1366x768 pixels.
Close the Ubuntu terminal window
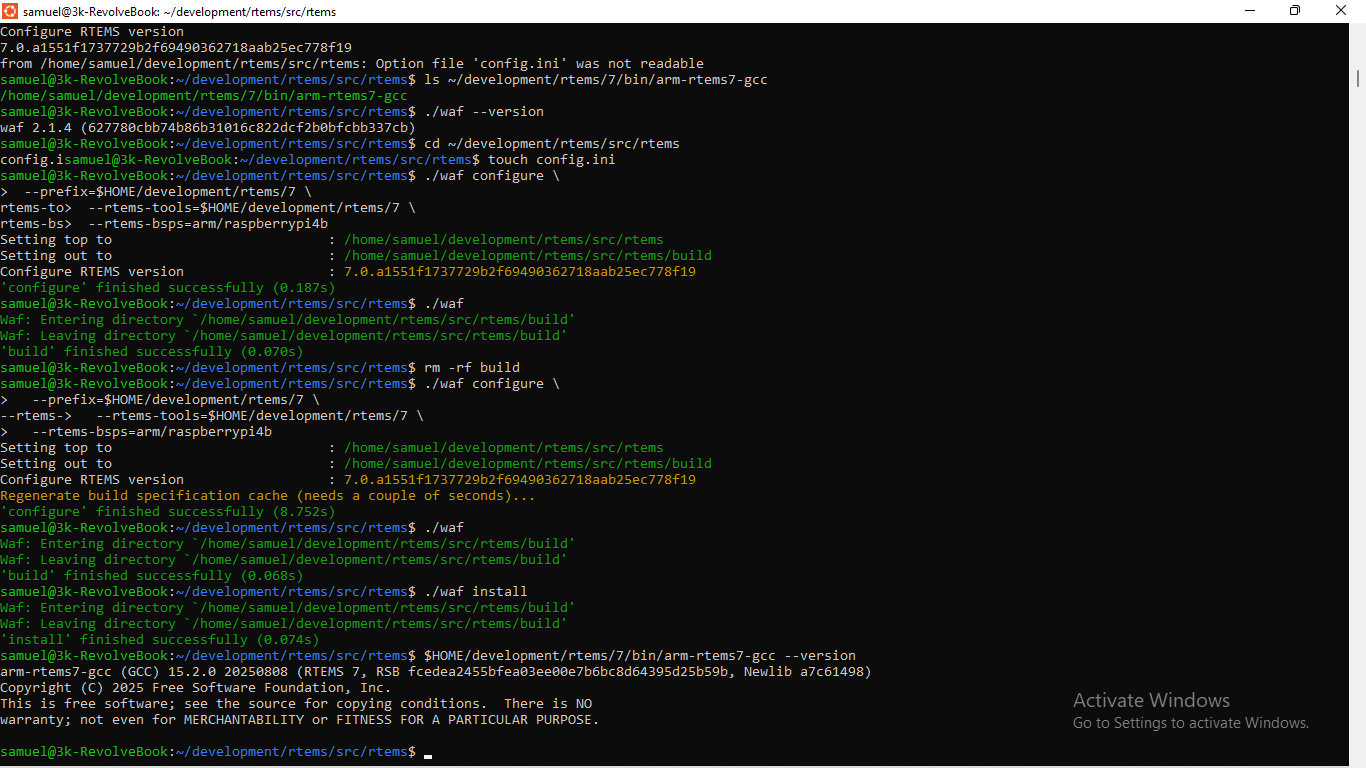click(x=1341, y=11)
